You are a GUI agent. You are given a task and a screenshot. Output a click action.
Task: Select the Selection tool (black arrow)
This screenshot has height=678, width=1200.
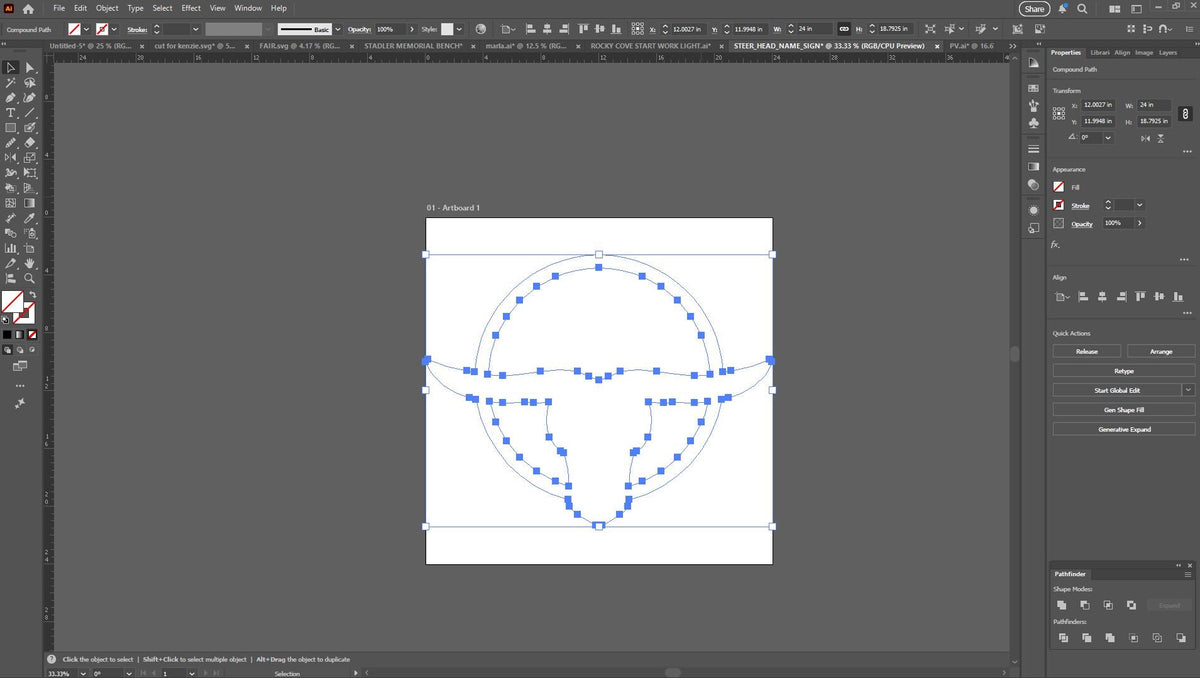(x=10, y=67)
